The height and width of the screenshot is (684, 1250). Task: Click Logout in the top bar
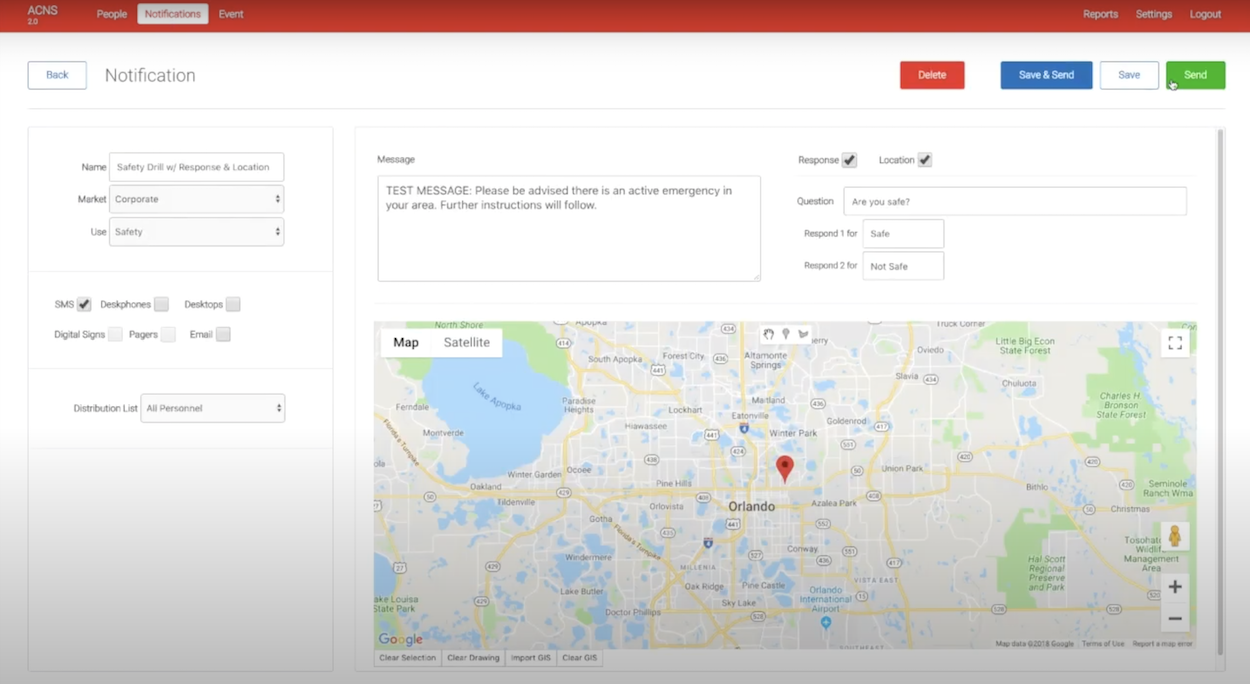coord(1205,14)
